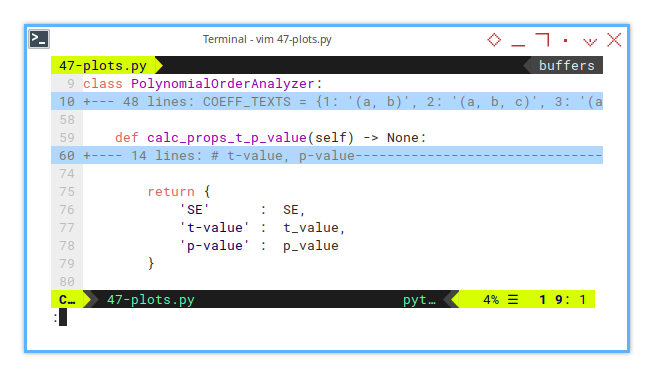The width and height of the screenshot is (654, 377).
Task: Click the closing brace on line 79
Action: [151, 263]
